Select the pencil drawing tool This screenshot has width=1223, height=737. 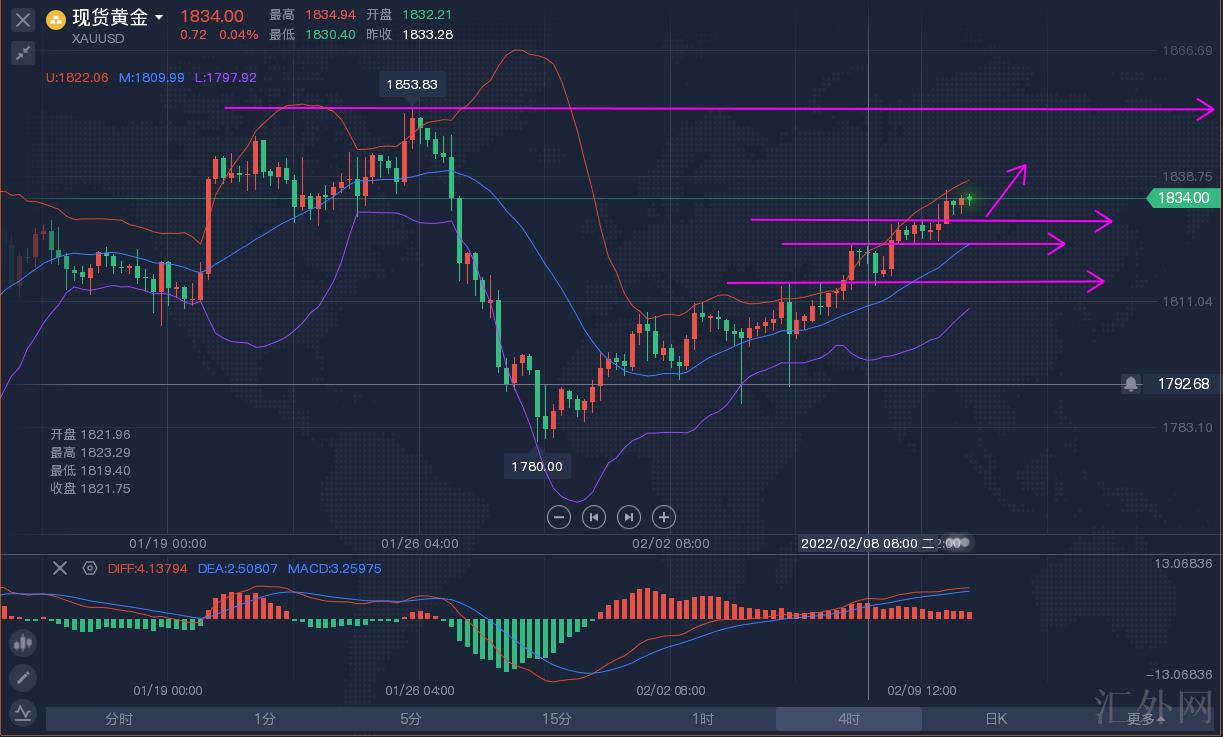[23, 678]
